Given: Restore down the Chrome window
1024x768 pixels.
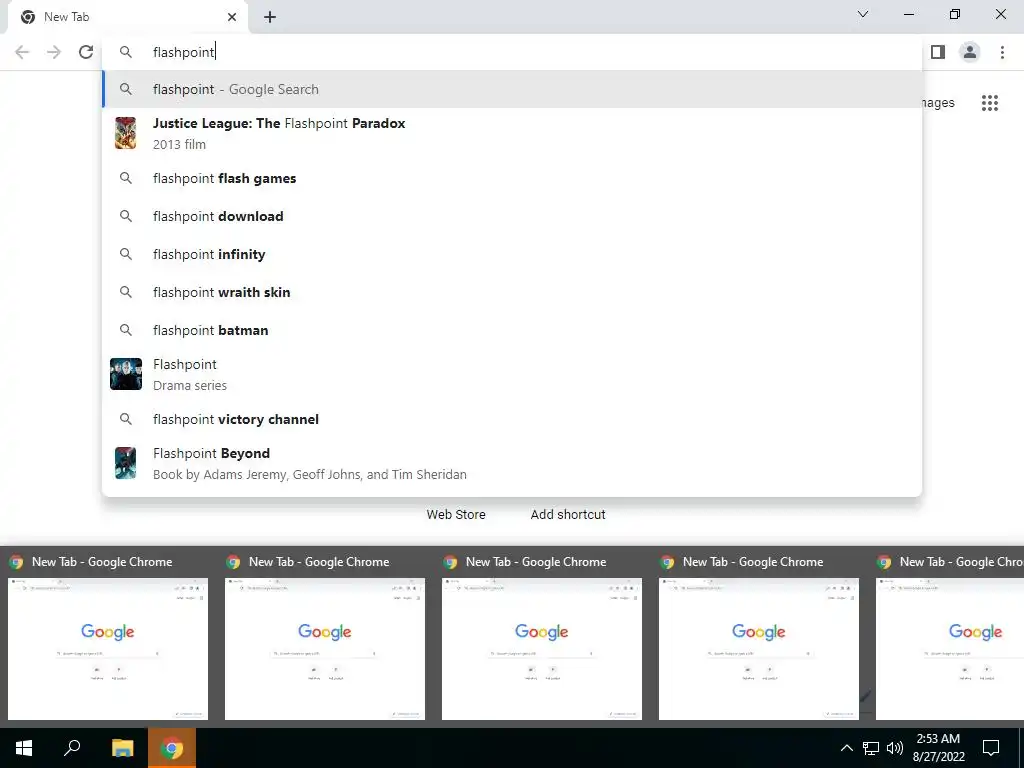Looking at the screenshot, I should click(955, 14).
